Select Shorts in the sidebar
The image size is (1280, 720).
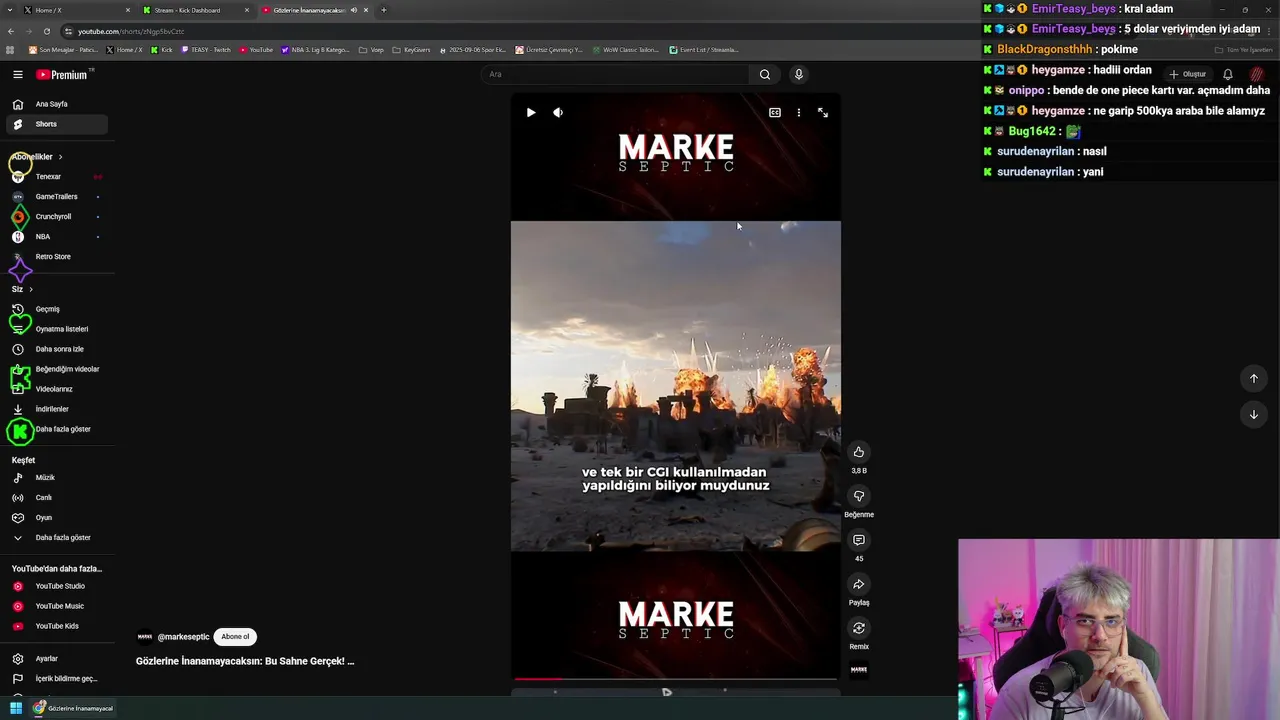[56, 124]
